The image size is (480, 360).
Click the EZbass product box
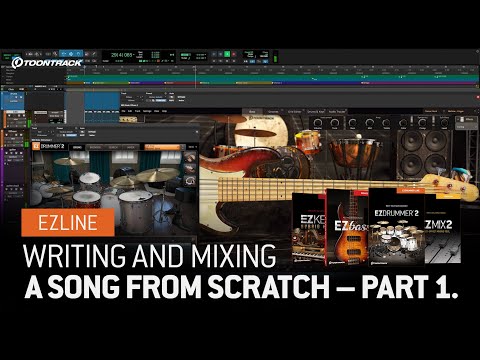pos(347,228)
